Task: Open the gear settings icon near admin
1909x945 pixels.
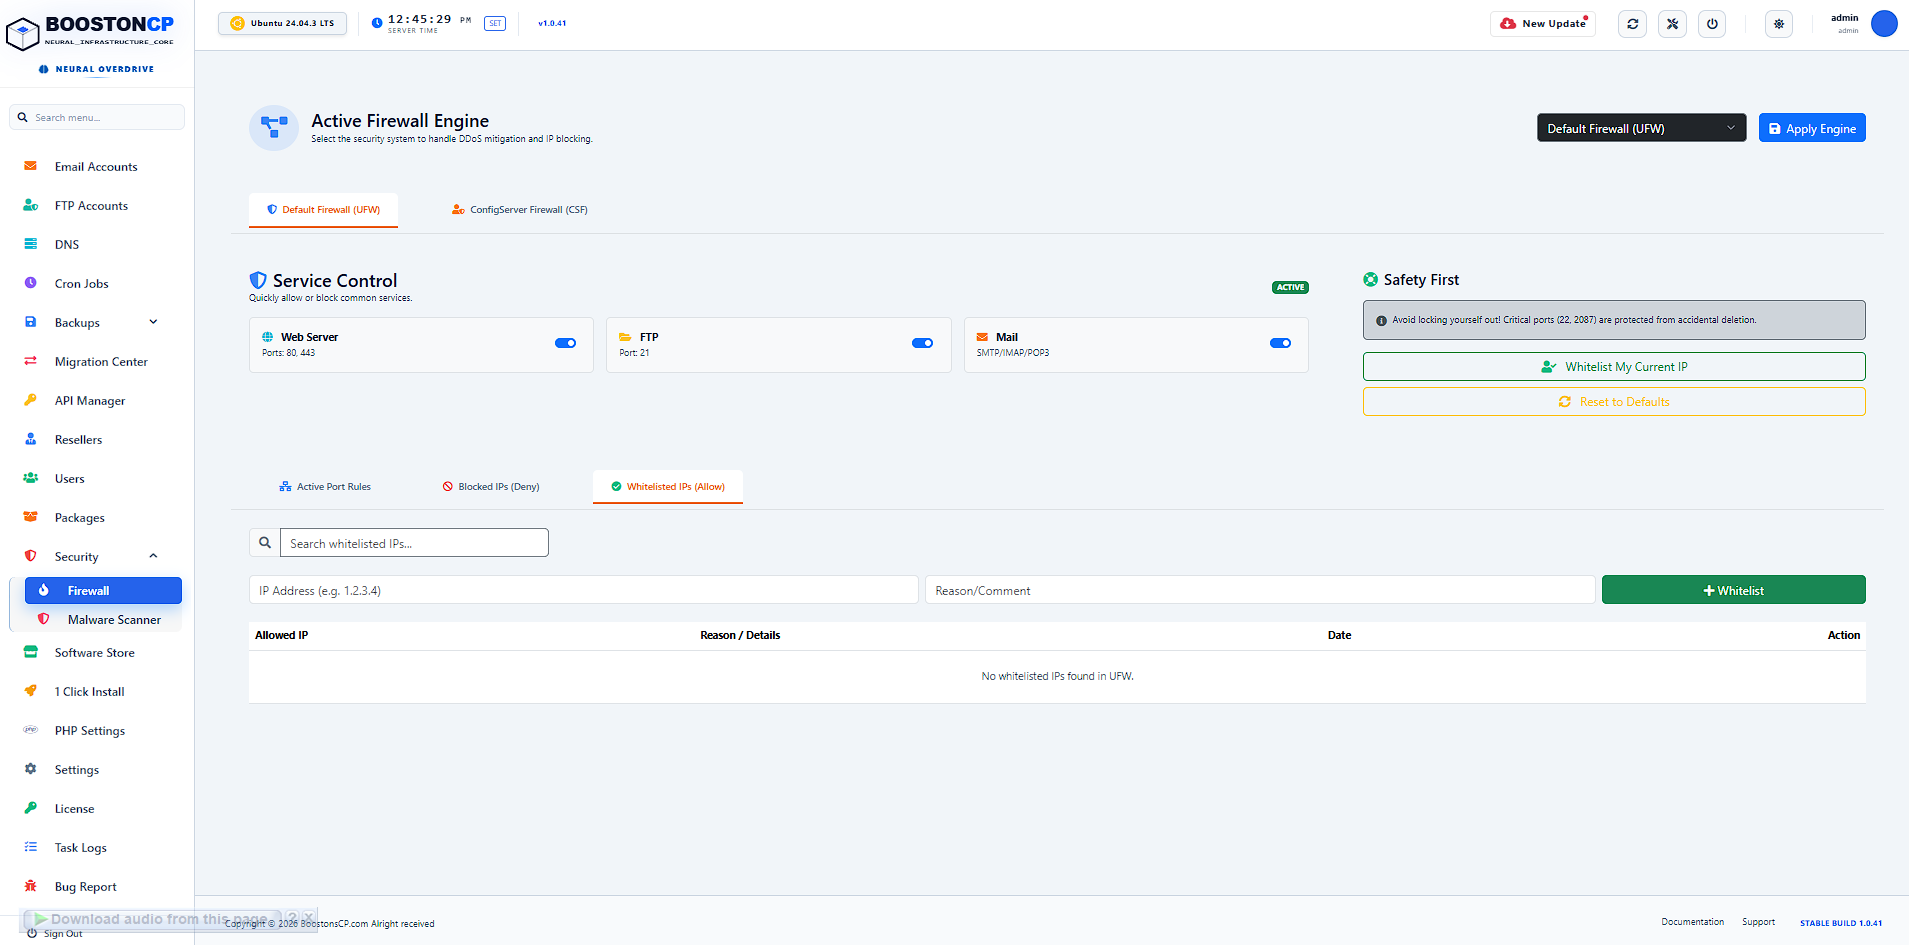Action: tap(1779, 24)
